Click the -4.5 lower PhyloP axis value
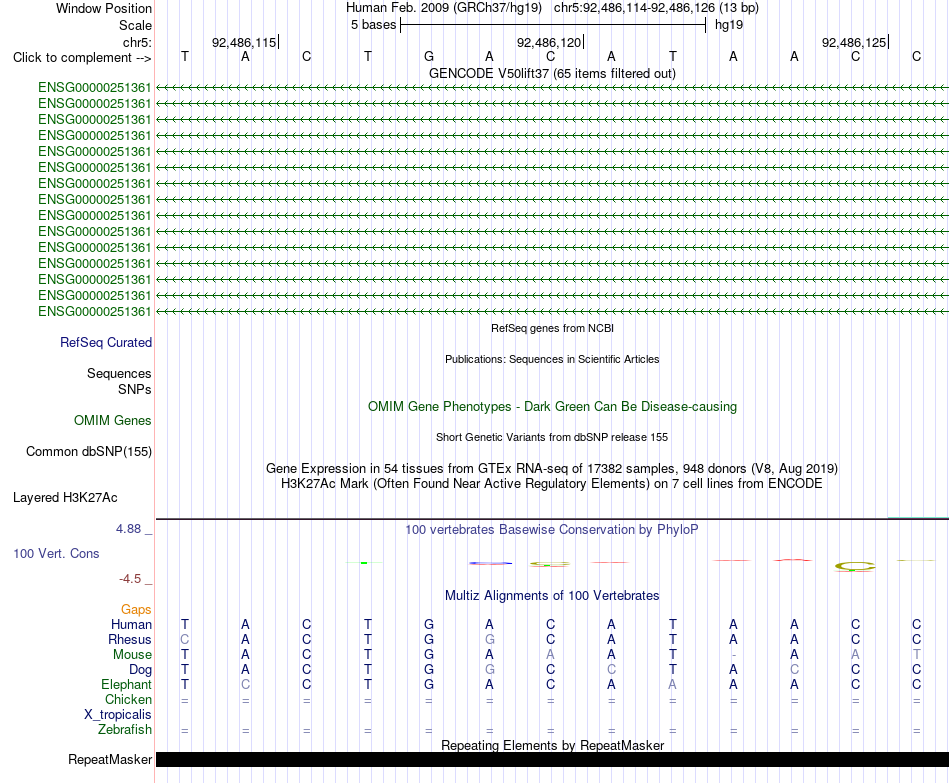950x783 pixels. click(x=130, y=579)
